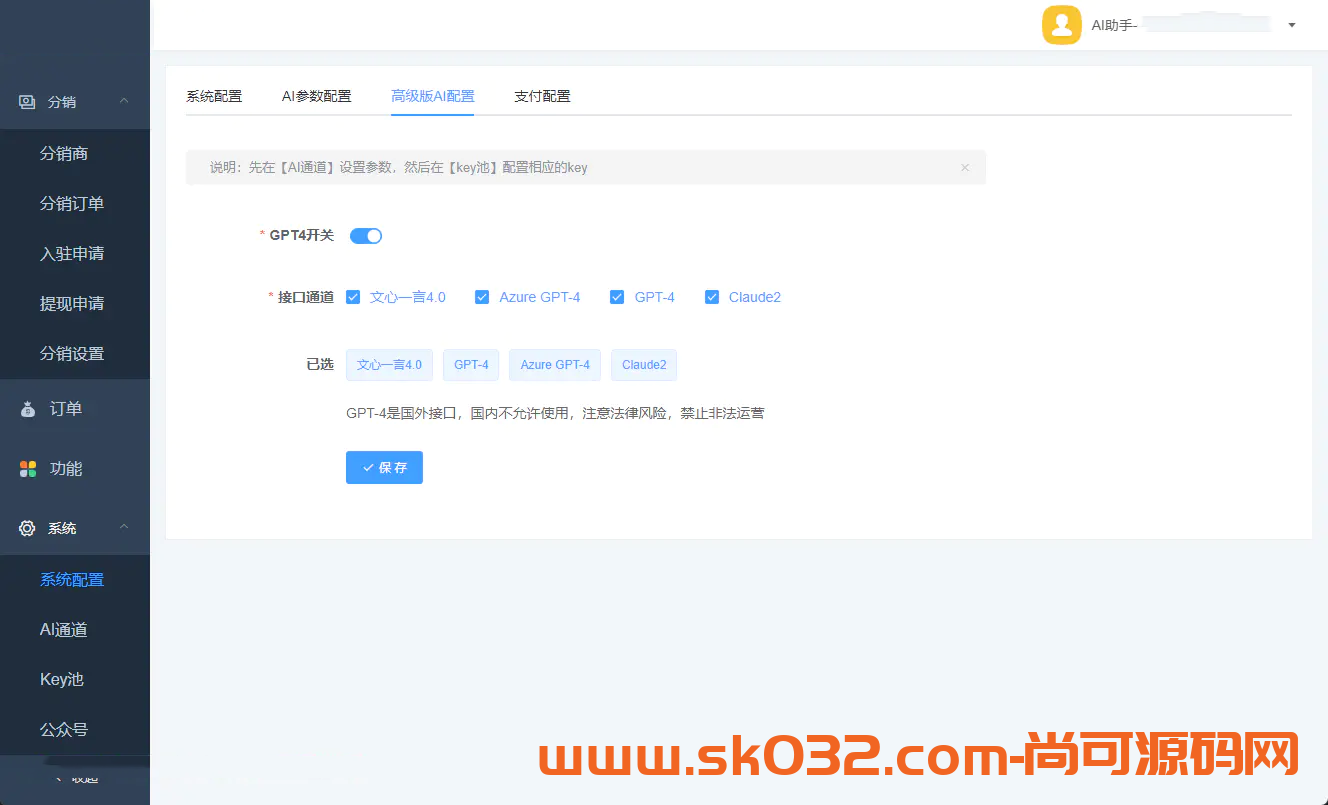
Task: Select 系统配置 in the sidebar
Action: pos(75,580)
